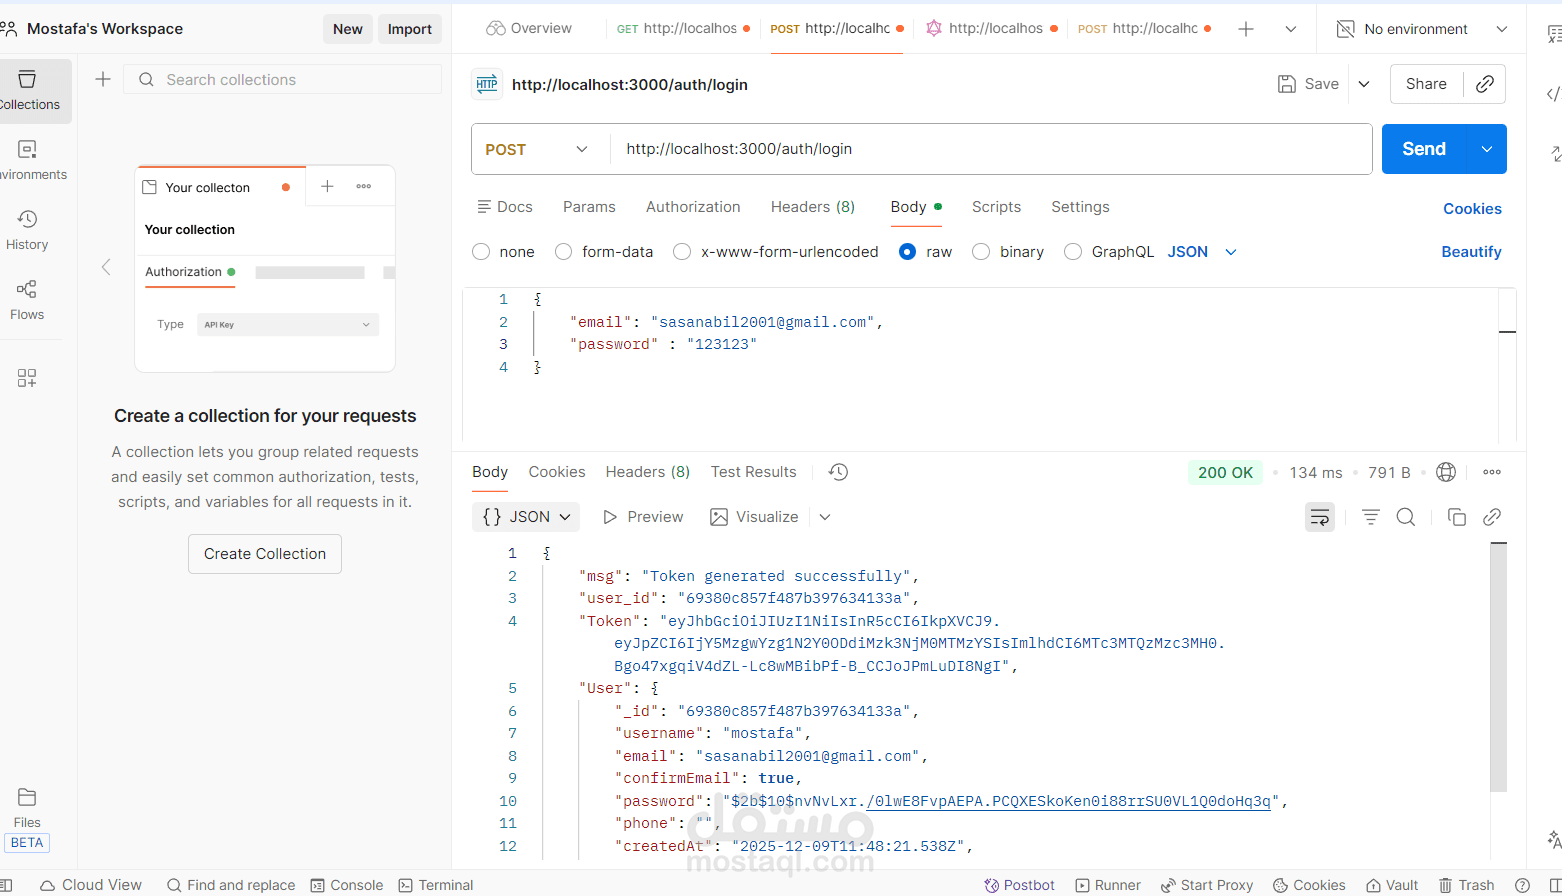The image size is (1562, 896).
Task: Open Console in the status bar
Action: pos(347,885)
